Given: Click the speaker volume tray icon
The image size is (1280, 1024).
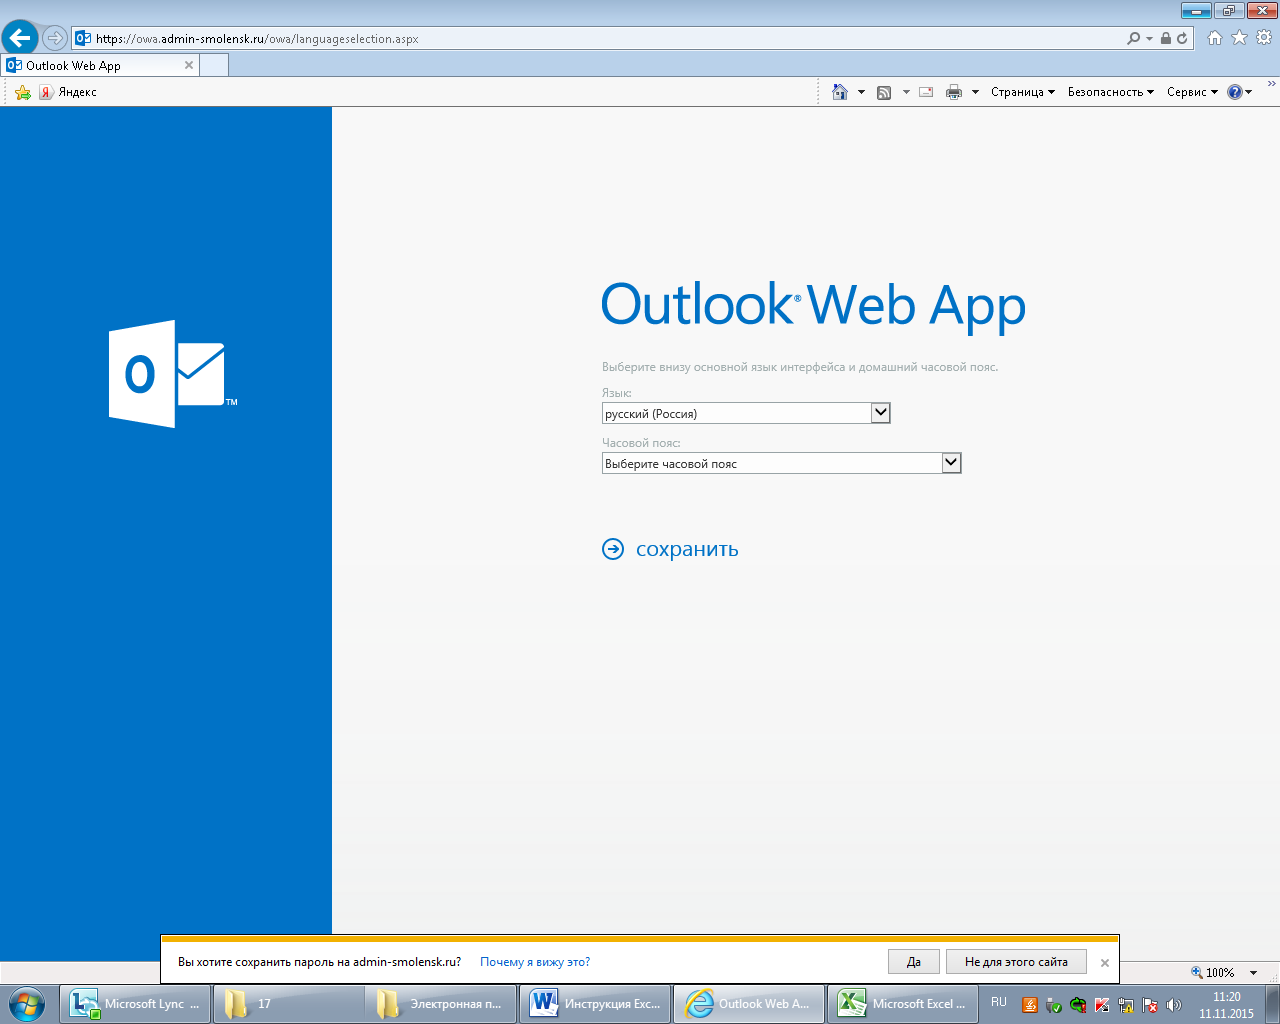Looking at the screenshot, I should pos(1174,1006).
